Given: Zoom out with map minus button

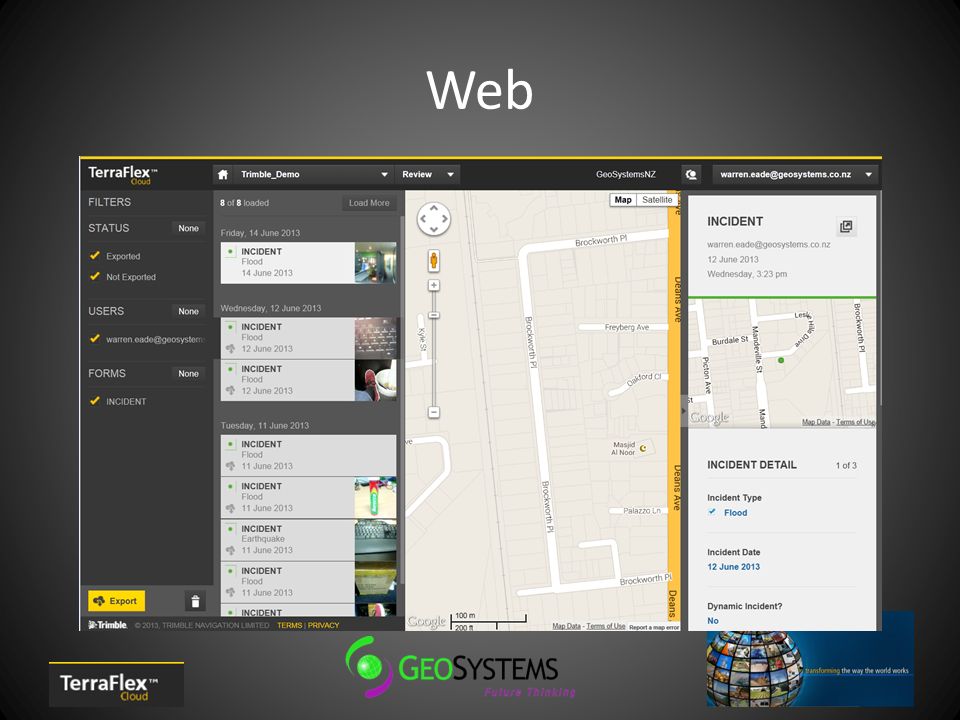Looking at the screenshot, I should pyautogui.click(x=433, y=412).
